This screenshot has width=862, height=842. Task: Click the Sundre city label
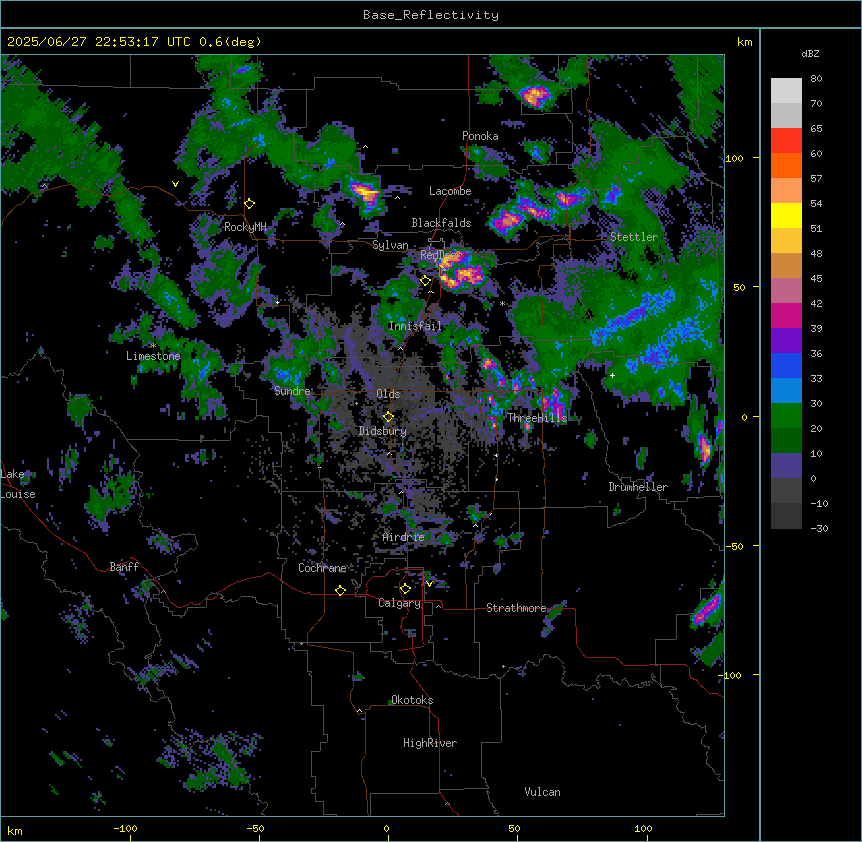point(292,391)
